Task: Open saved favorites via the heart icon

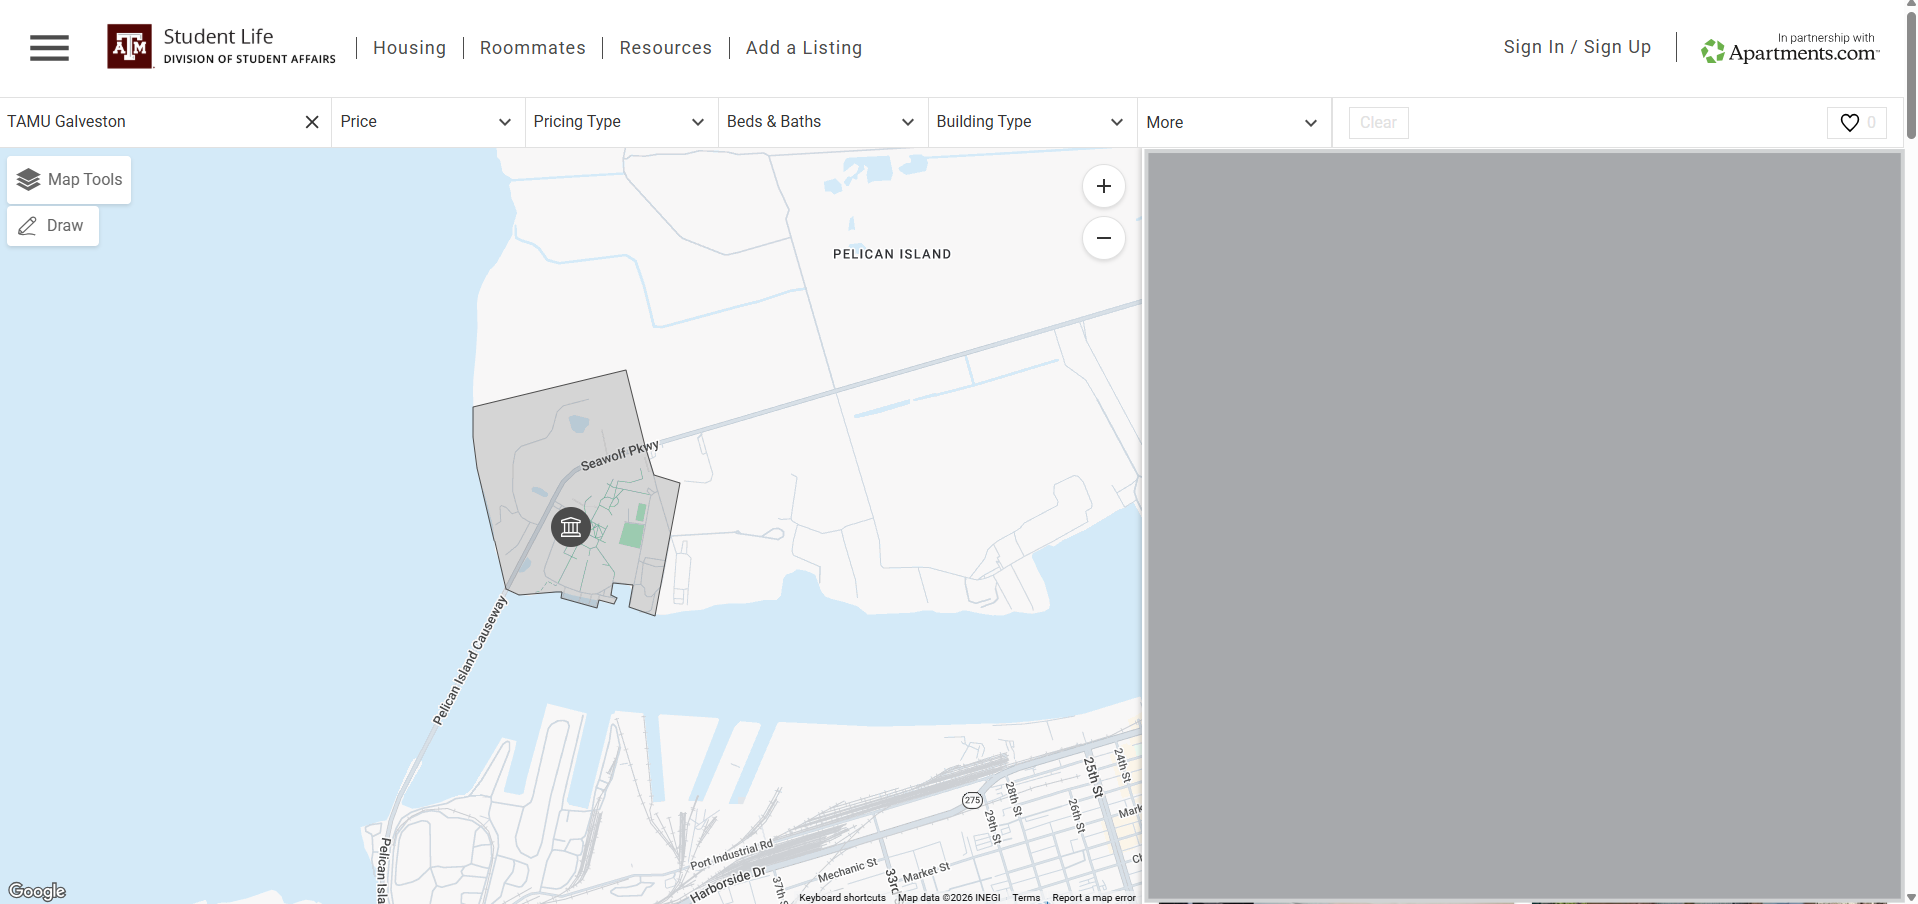Action: point(1855,122)
